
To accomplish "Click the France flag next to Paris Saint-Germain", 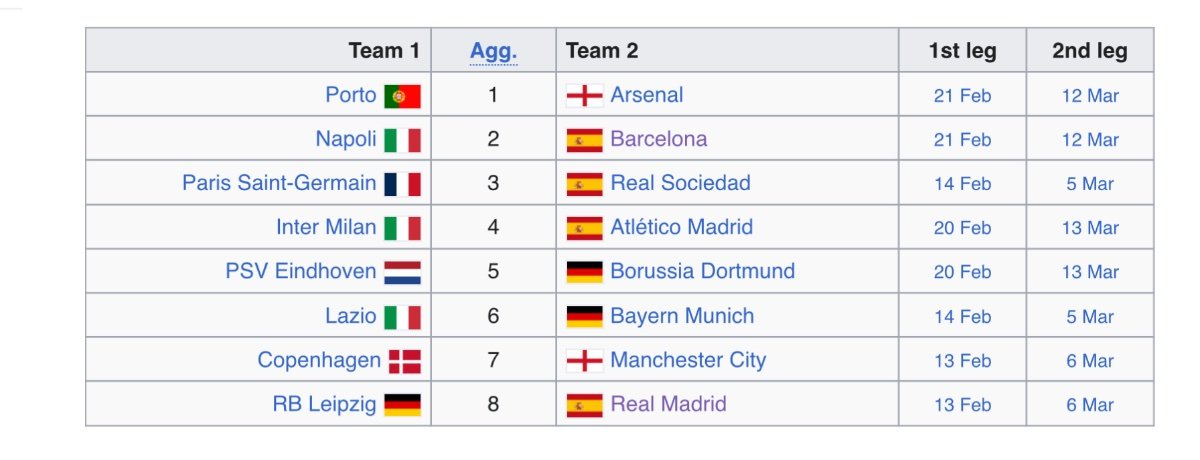I will pyautogui.click(x=402, y=184).
